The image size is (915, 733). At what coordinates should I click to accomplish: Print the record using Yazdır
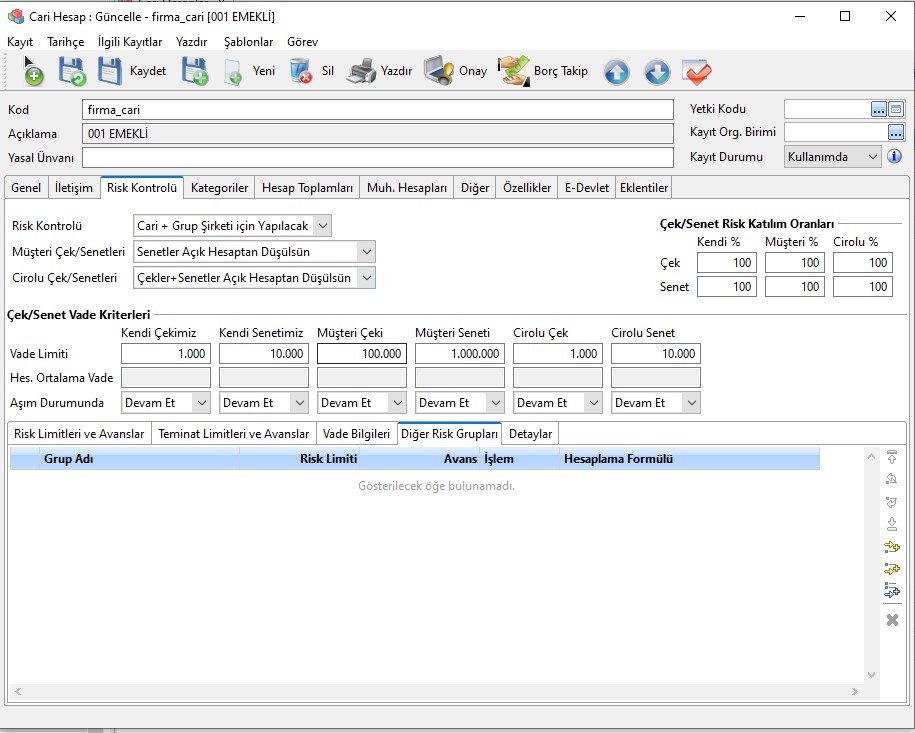[379, 72]
